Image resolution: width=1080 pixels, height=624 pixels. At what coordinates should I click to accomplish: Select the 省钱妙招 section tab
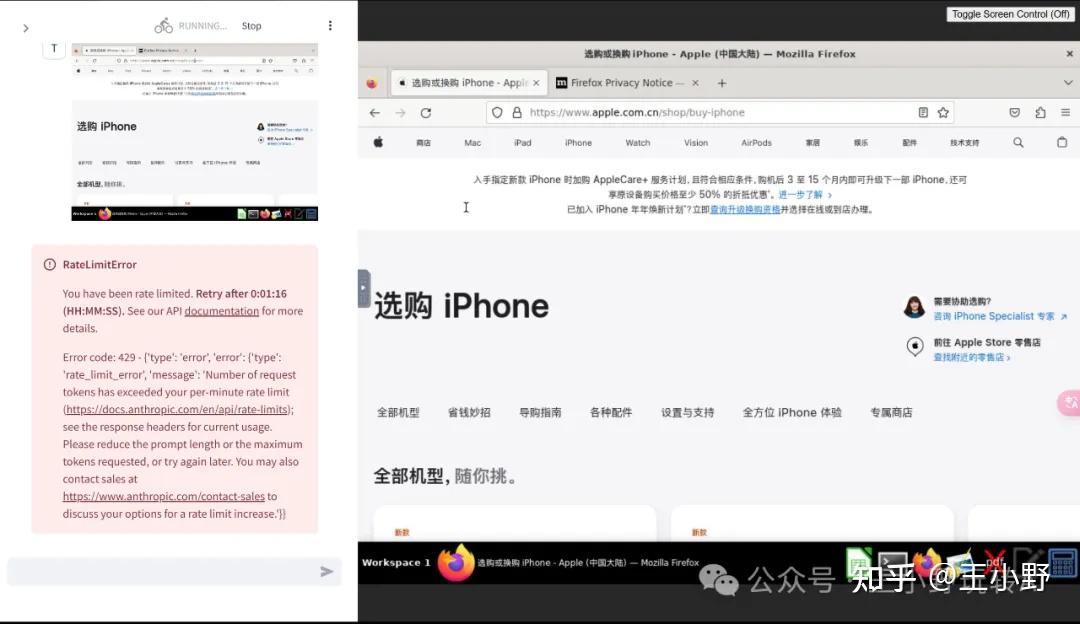(469, 413)
